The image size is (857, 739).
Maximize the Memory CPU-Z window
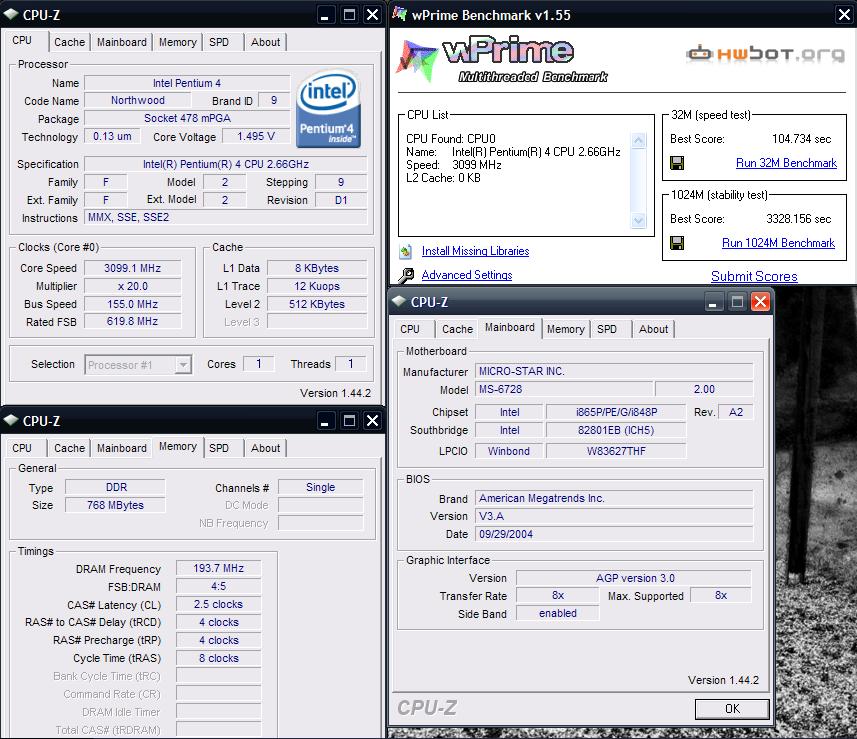tap(349, 420)
